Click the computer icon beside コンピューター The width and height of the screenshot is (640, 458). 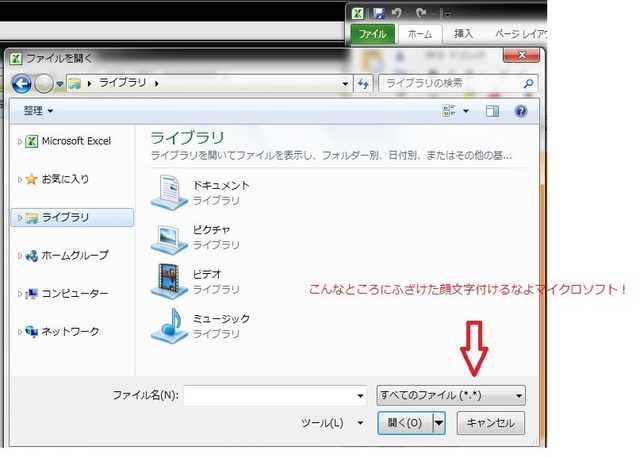(31, 294)
